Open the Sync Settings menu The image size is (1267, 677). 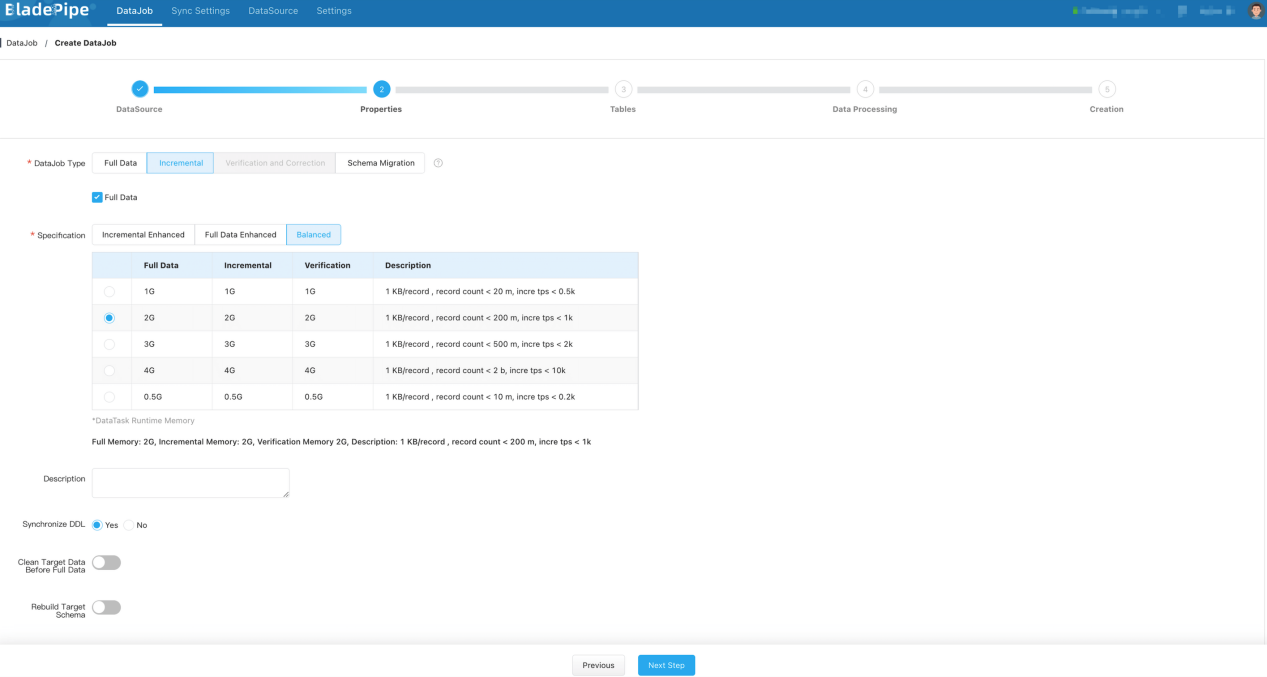[200, 11]
